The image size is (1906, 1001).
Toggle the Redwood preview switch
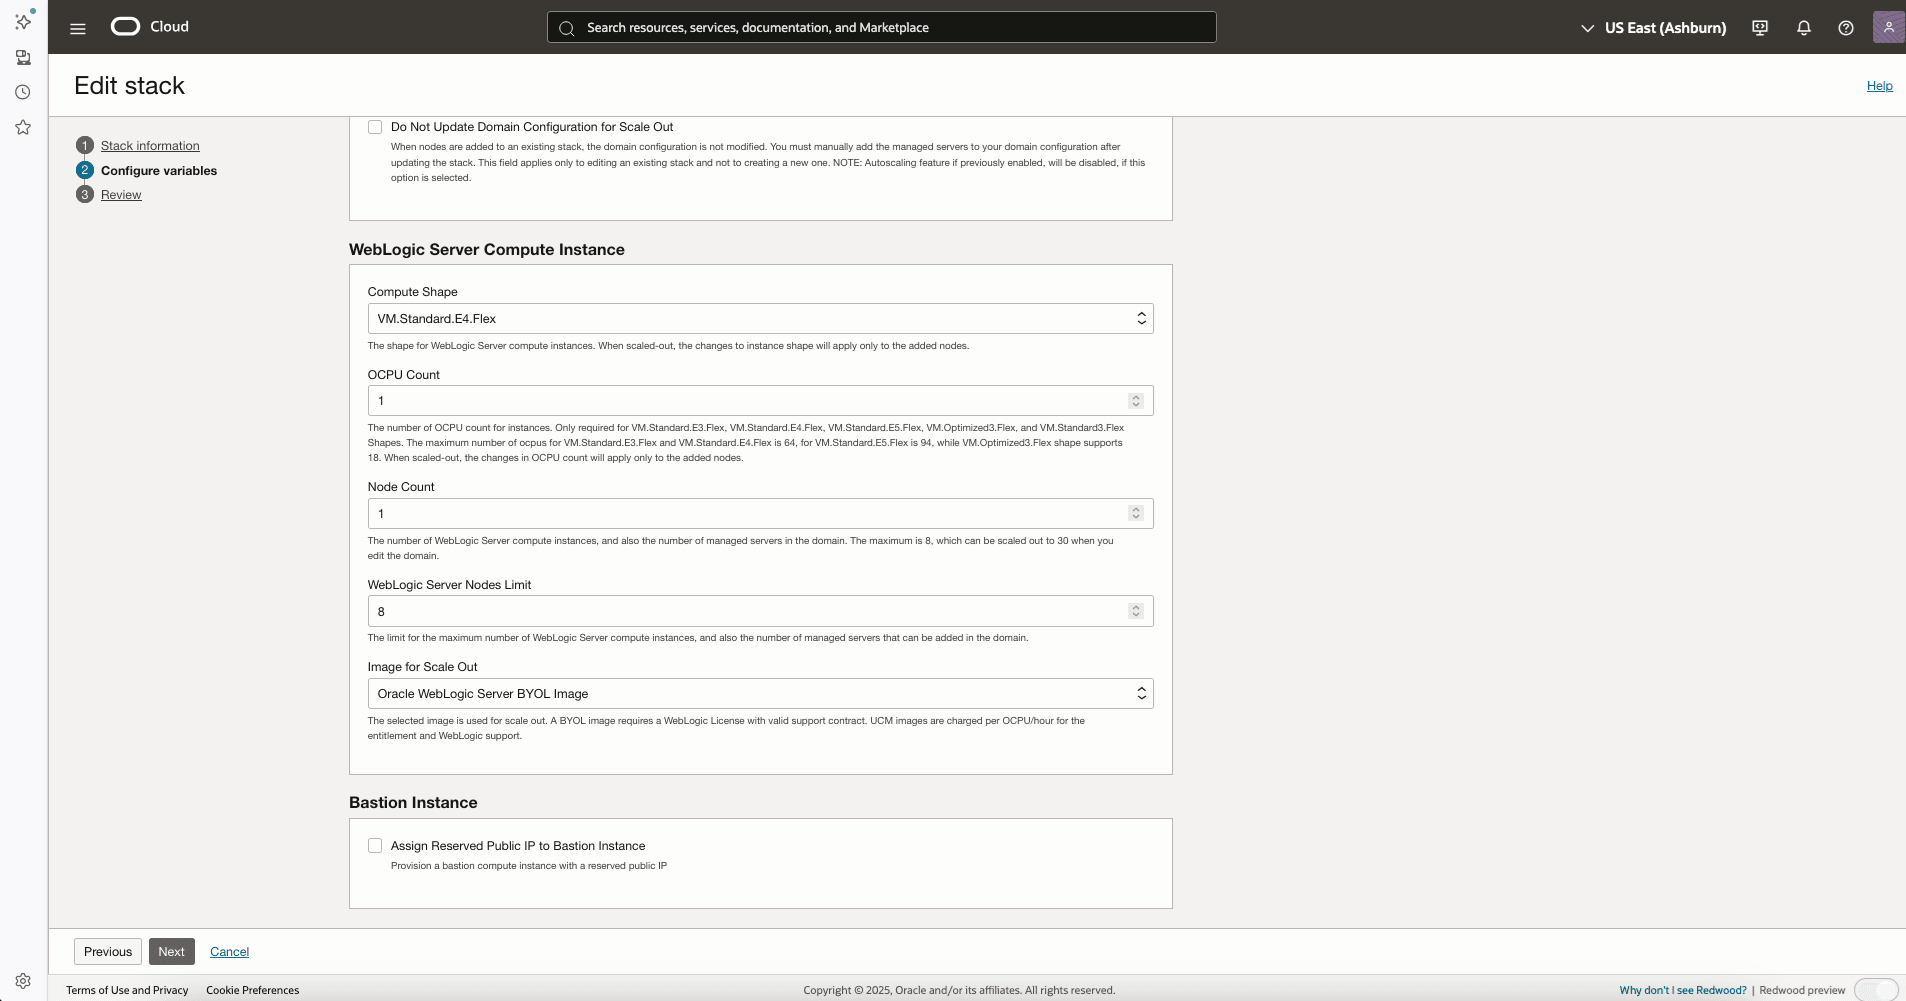tap(1875, 990)
